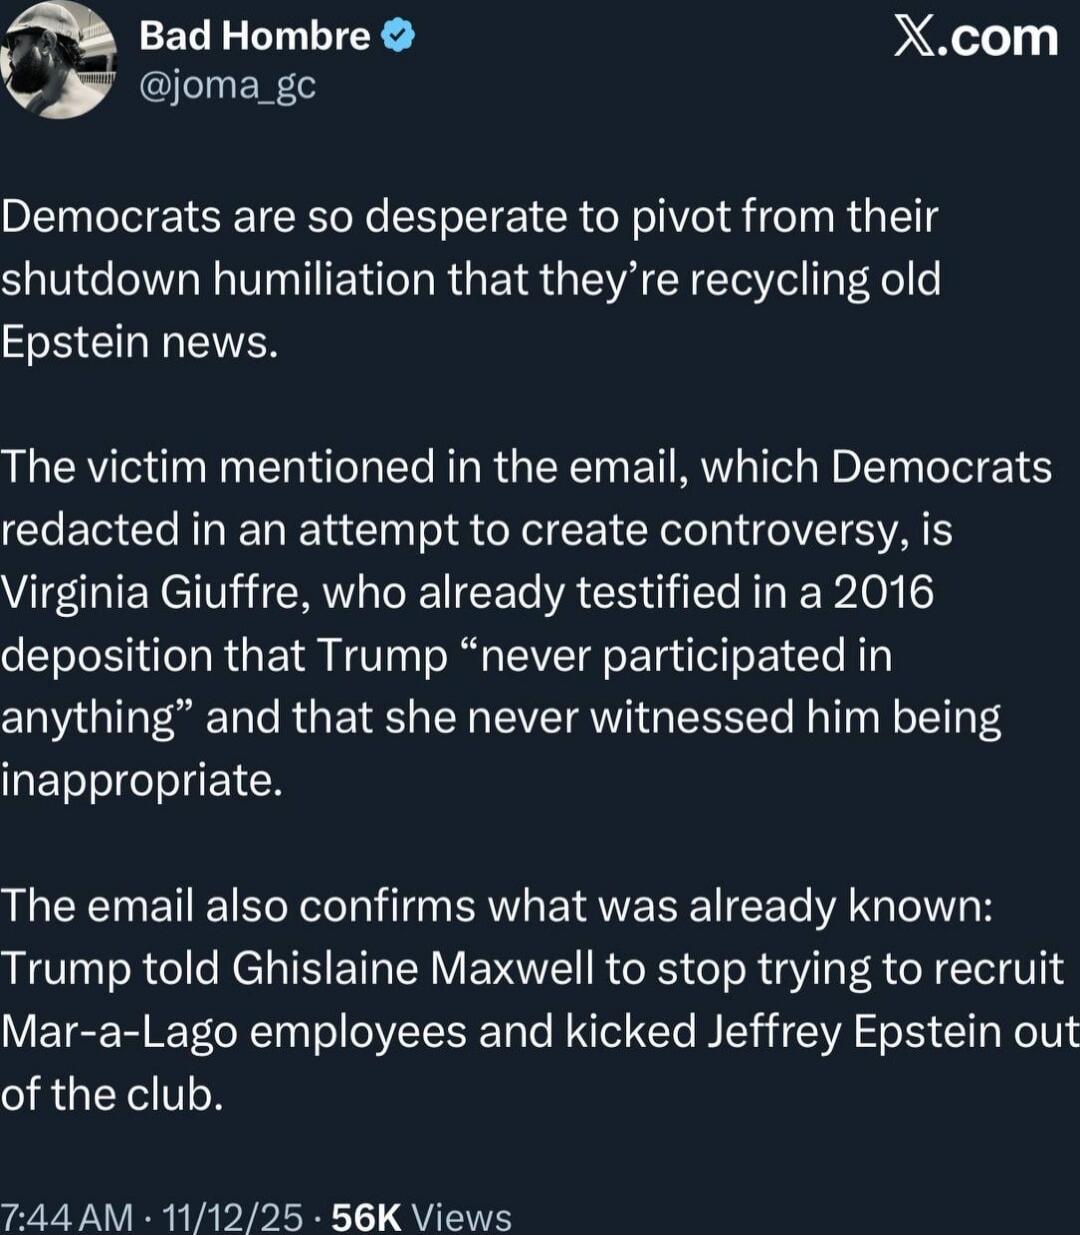Select the 11/12/25 timestamp
Image resolution: width=1080 pixels, height=1235 pixels.
click(226, 1218)
